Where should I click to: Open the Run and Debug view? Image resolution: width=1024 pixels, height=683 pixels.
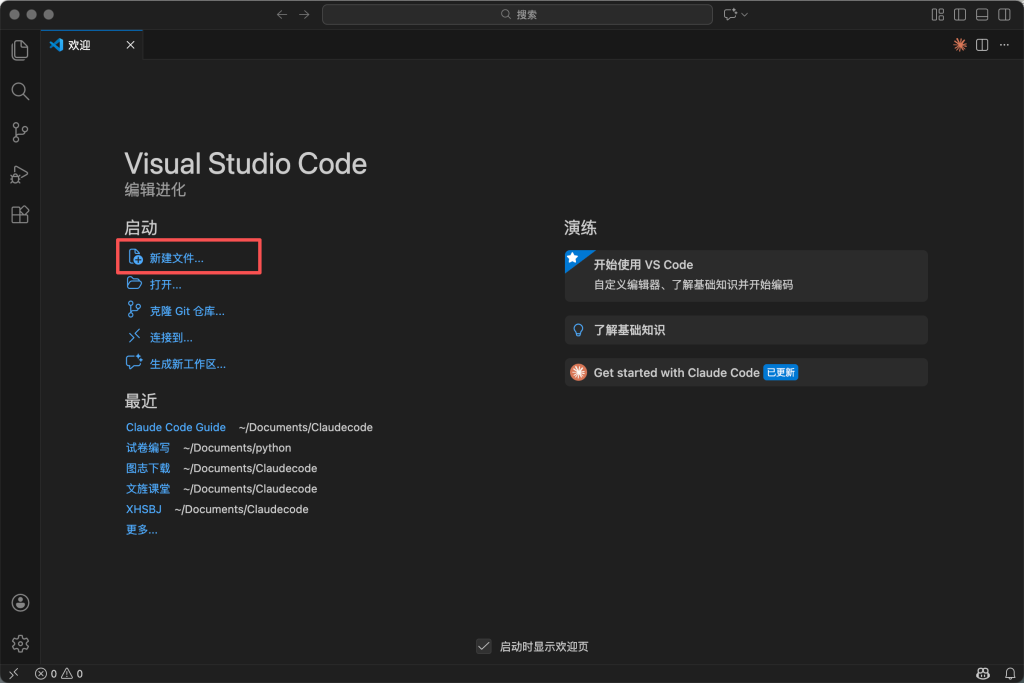20,174
